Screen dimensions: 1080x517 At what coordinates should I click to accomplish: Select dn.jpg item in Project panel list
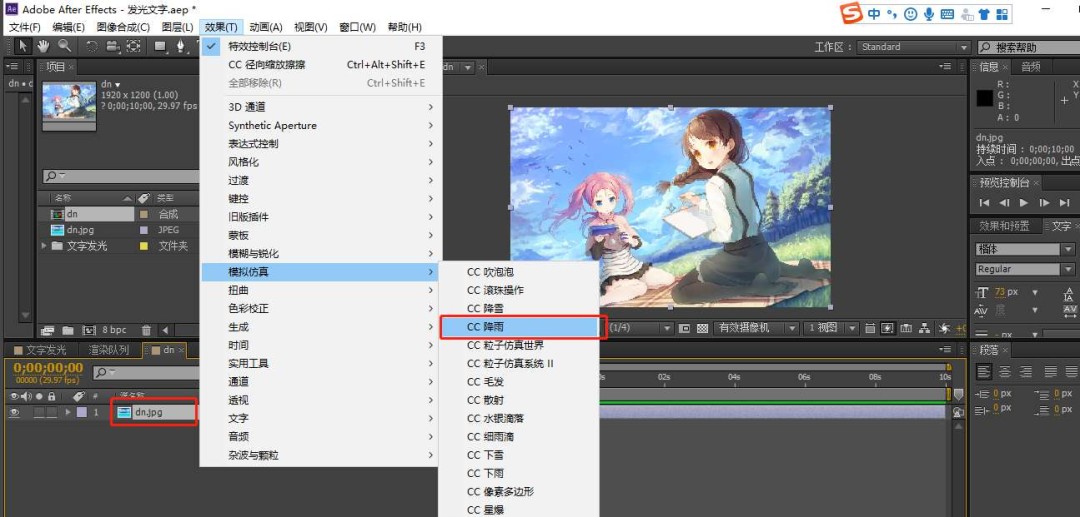[x=81, y=230]
